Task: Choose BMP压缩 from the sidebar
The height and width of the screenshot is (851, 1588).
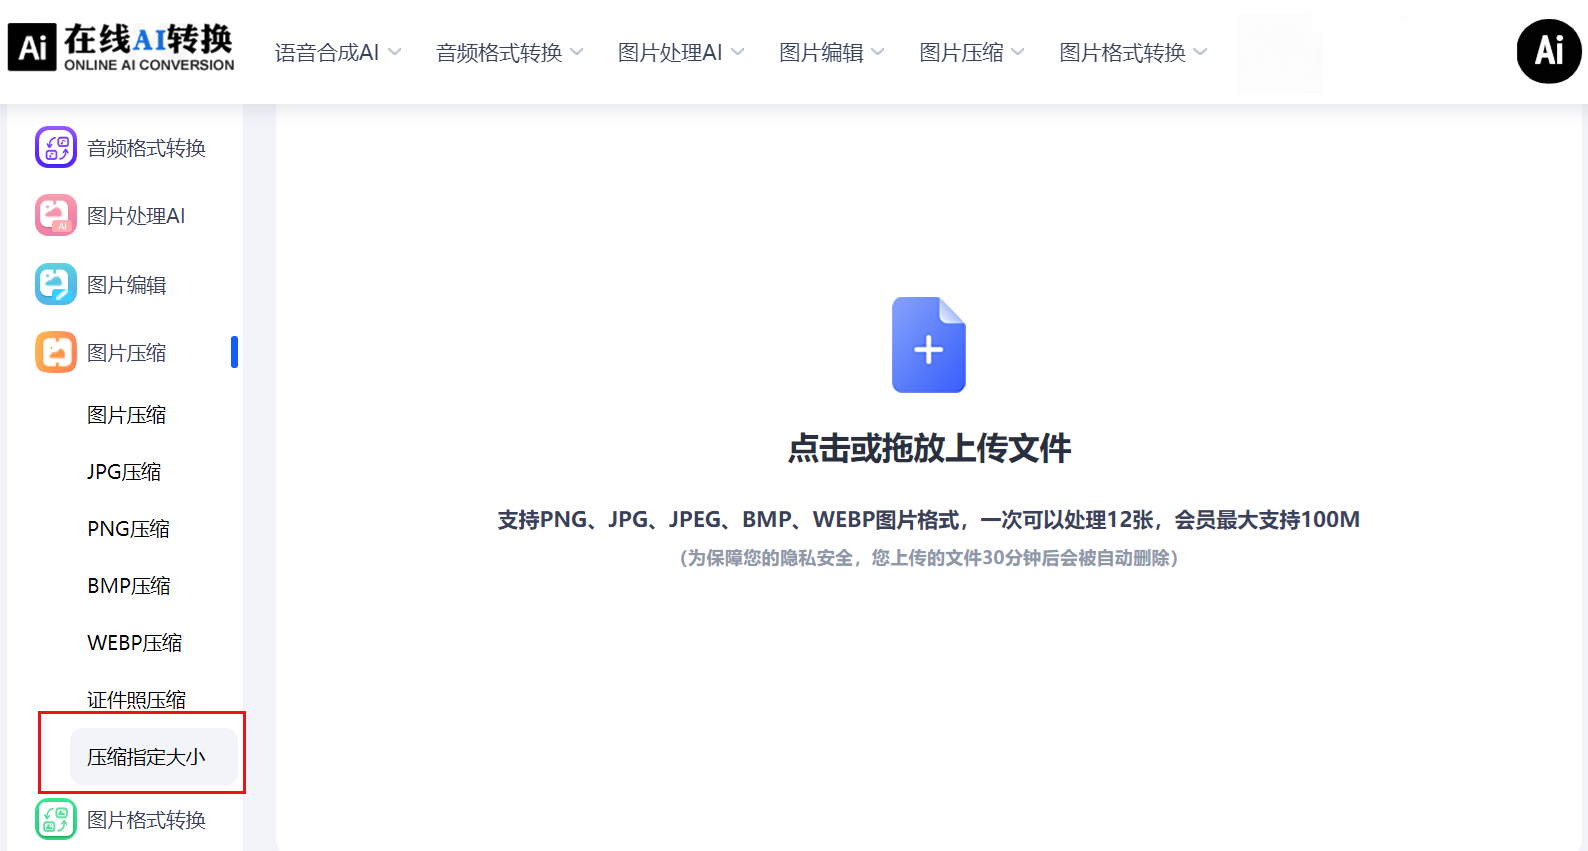Action: pos(128,585)
